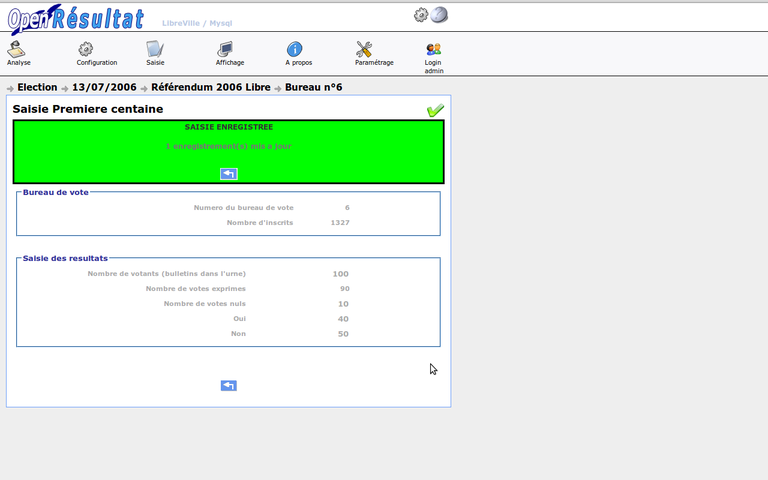The height and width of the screenshot is (480, 768).
Task: Click the globe icon in the header
Action: (x=439, y=15)
